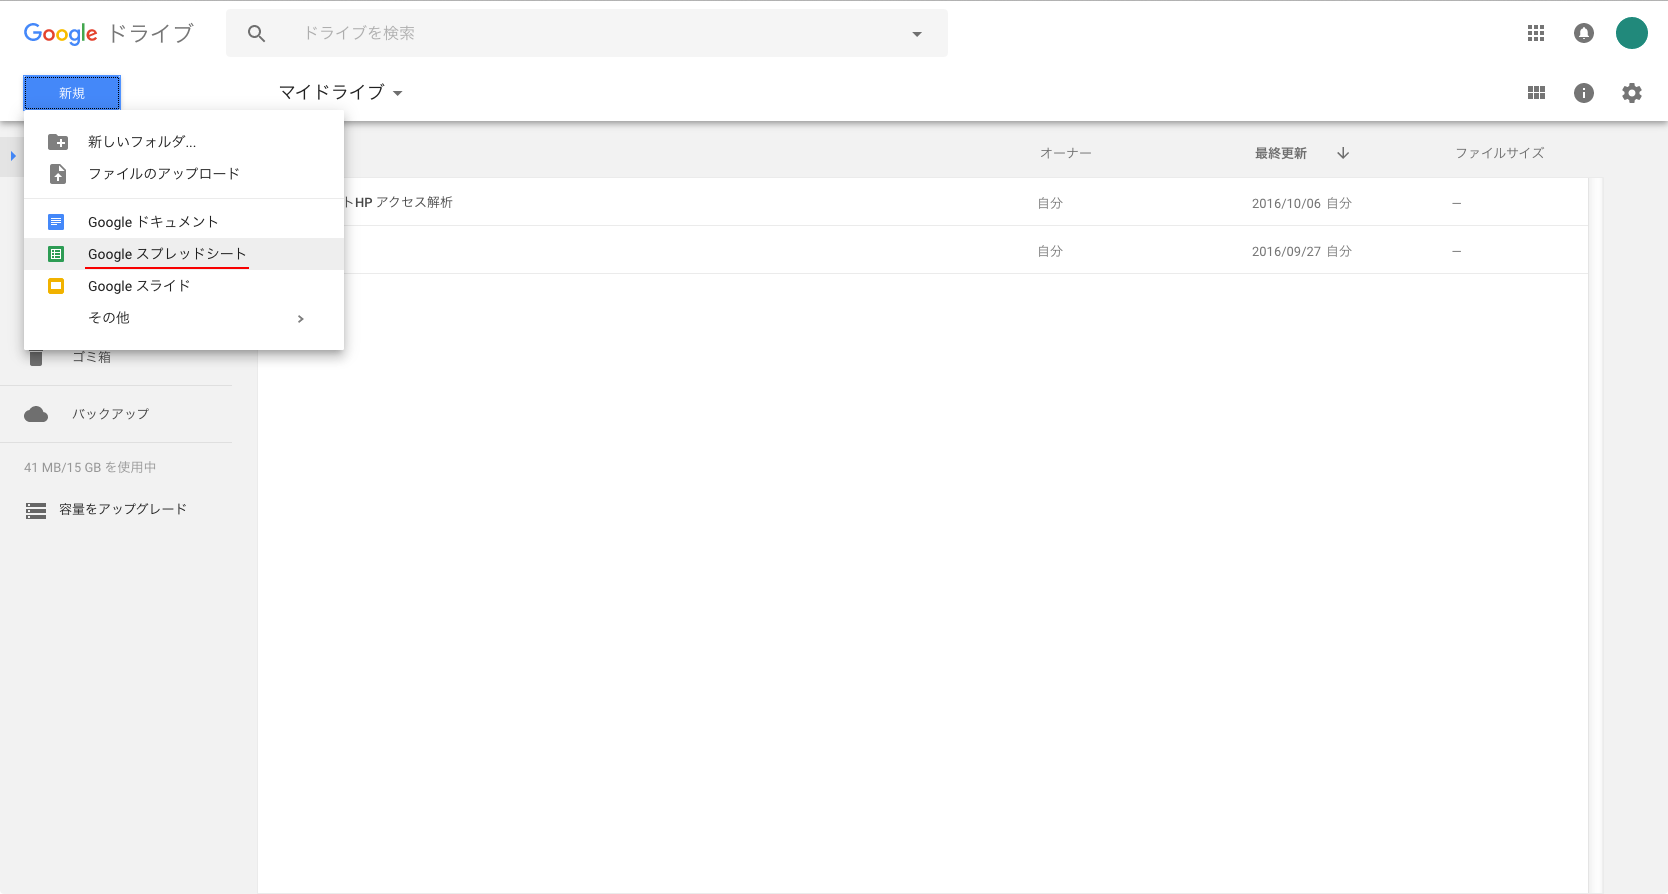This screenshot has width=1668, height=894.
Task: Click date 2016/09/27 自分
Action: tap(1301, 251)
